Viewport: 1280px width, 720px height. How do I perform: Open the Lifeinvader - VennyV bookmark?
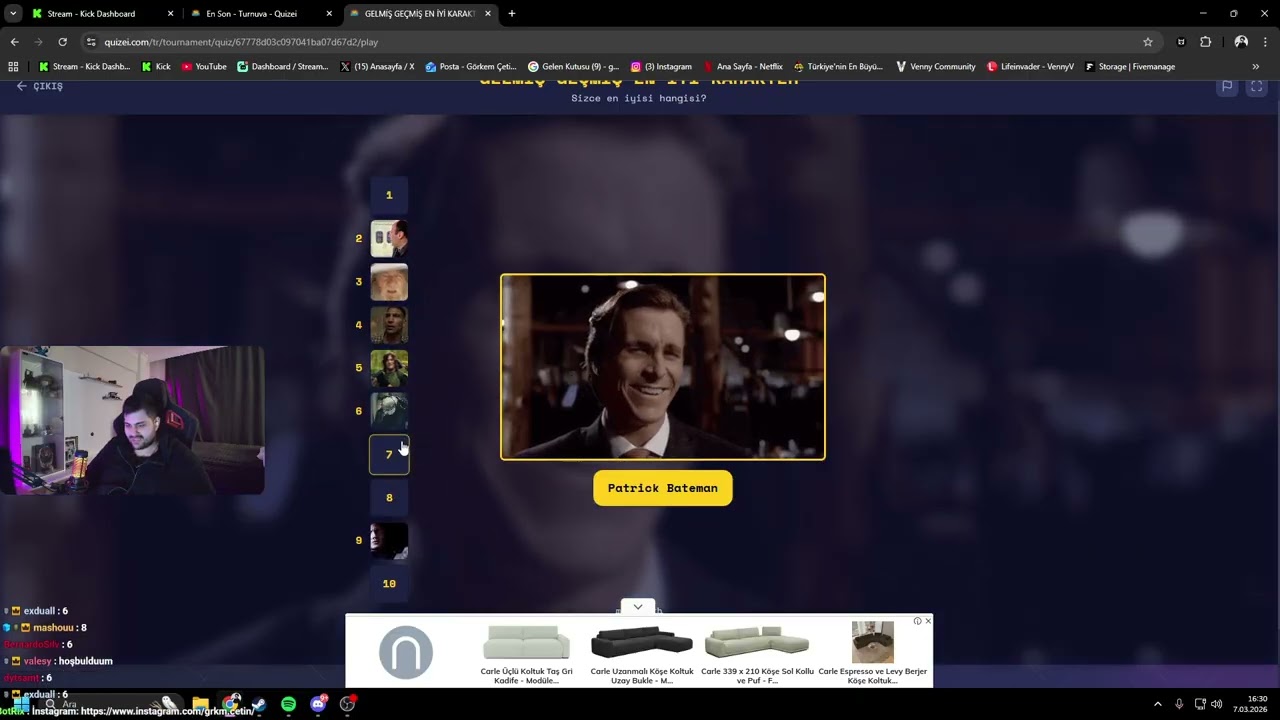(1030, 67)
